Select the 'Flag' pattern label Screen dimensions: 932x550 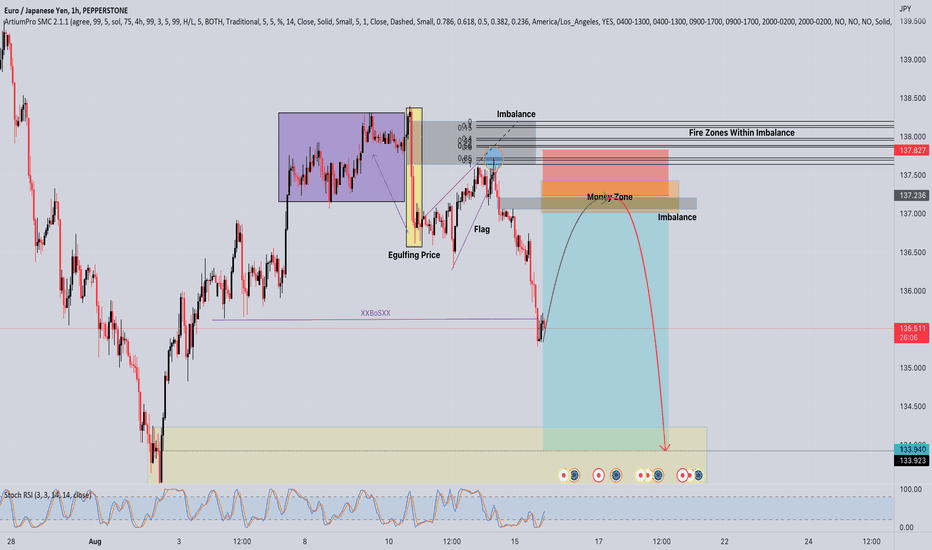click(x=482, y=229)
